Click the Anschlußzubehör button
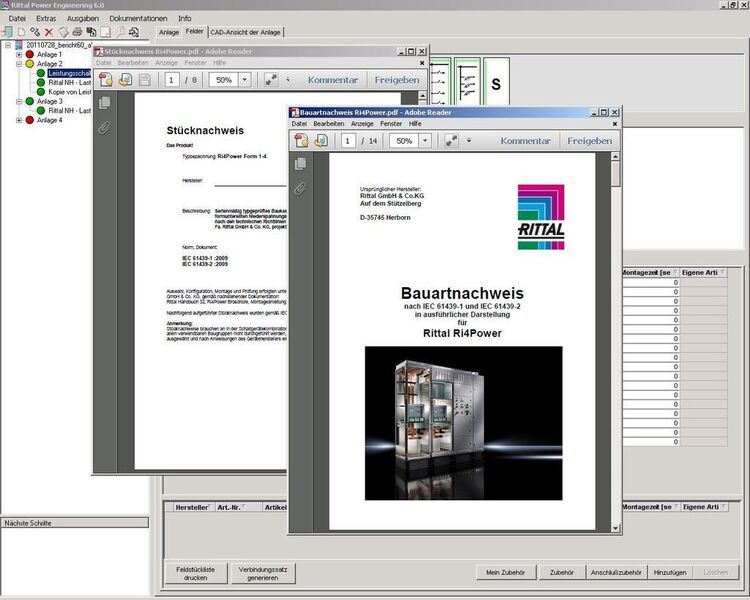 (616, 572)
